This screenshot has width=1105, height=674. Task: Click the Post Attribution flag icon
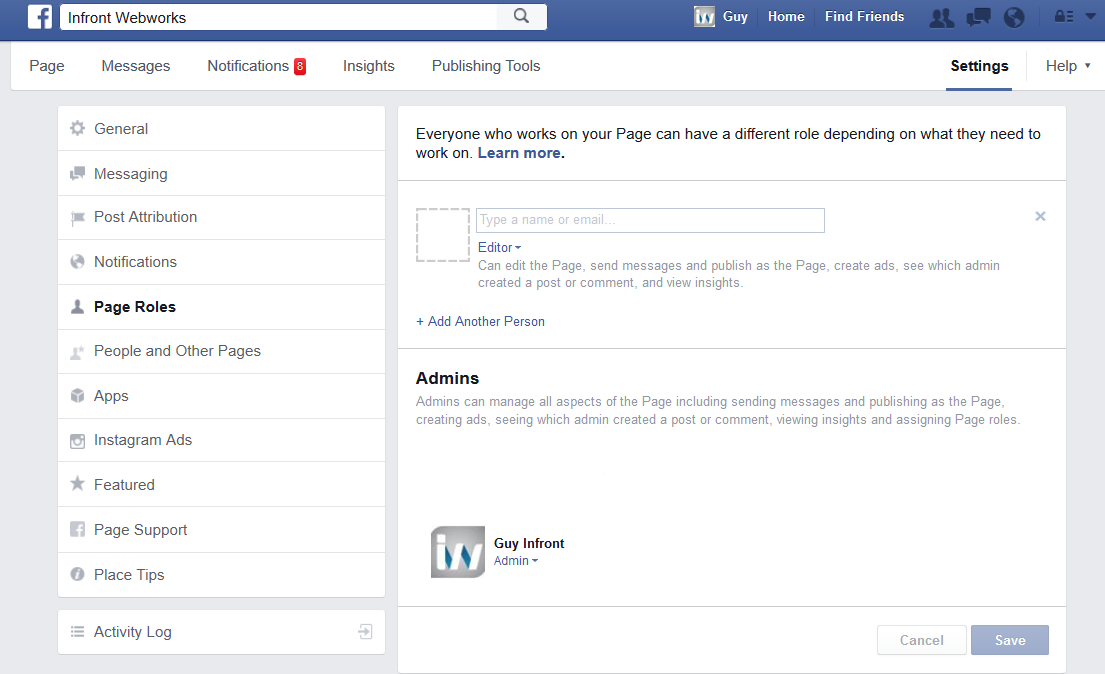[x=78, y=218]
